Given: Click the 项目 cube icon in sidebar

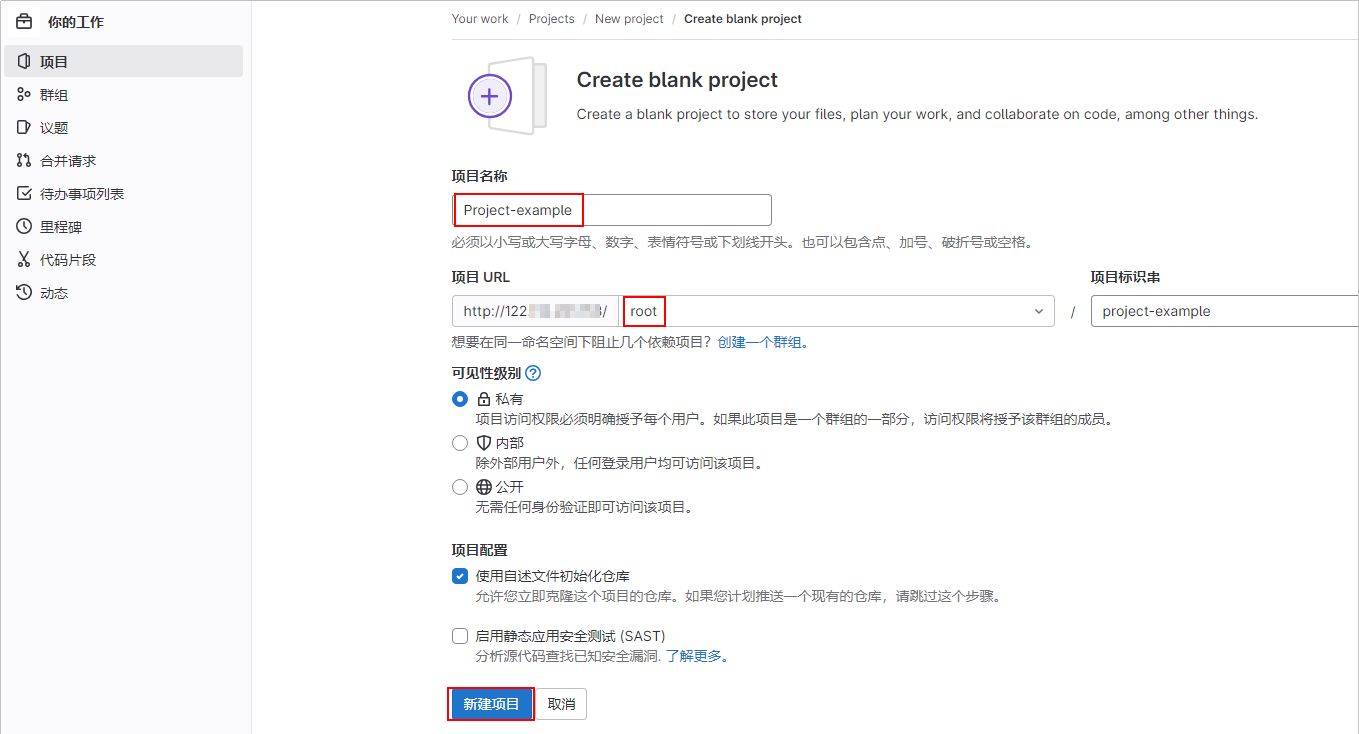Looking at the screenshot, I should click(24, 62).
